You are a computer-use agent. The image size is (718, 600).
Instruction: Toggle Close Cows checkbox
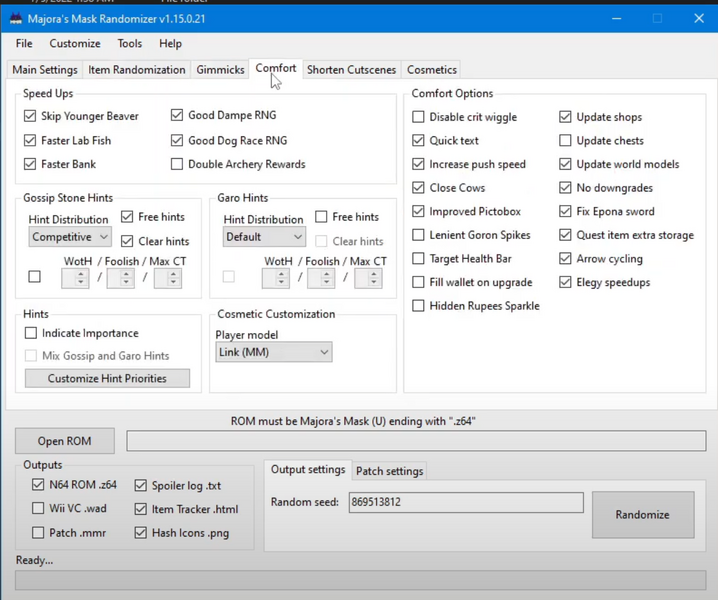coord(418,188)
